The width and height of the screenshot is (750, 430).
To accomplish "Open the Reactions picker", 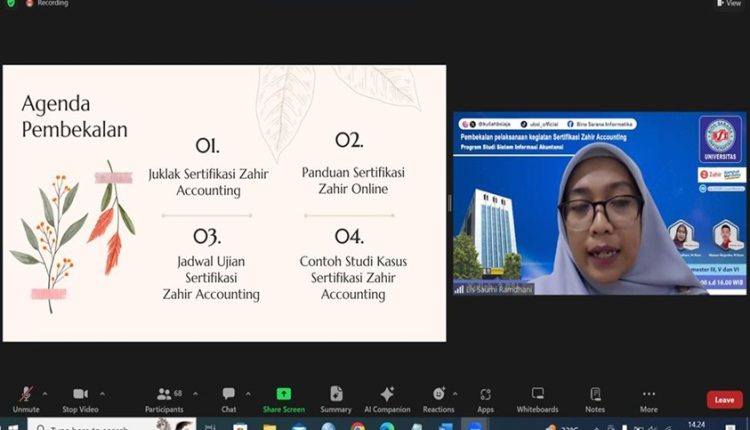I will click(439, 399).
